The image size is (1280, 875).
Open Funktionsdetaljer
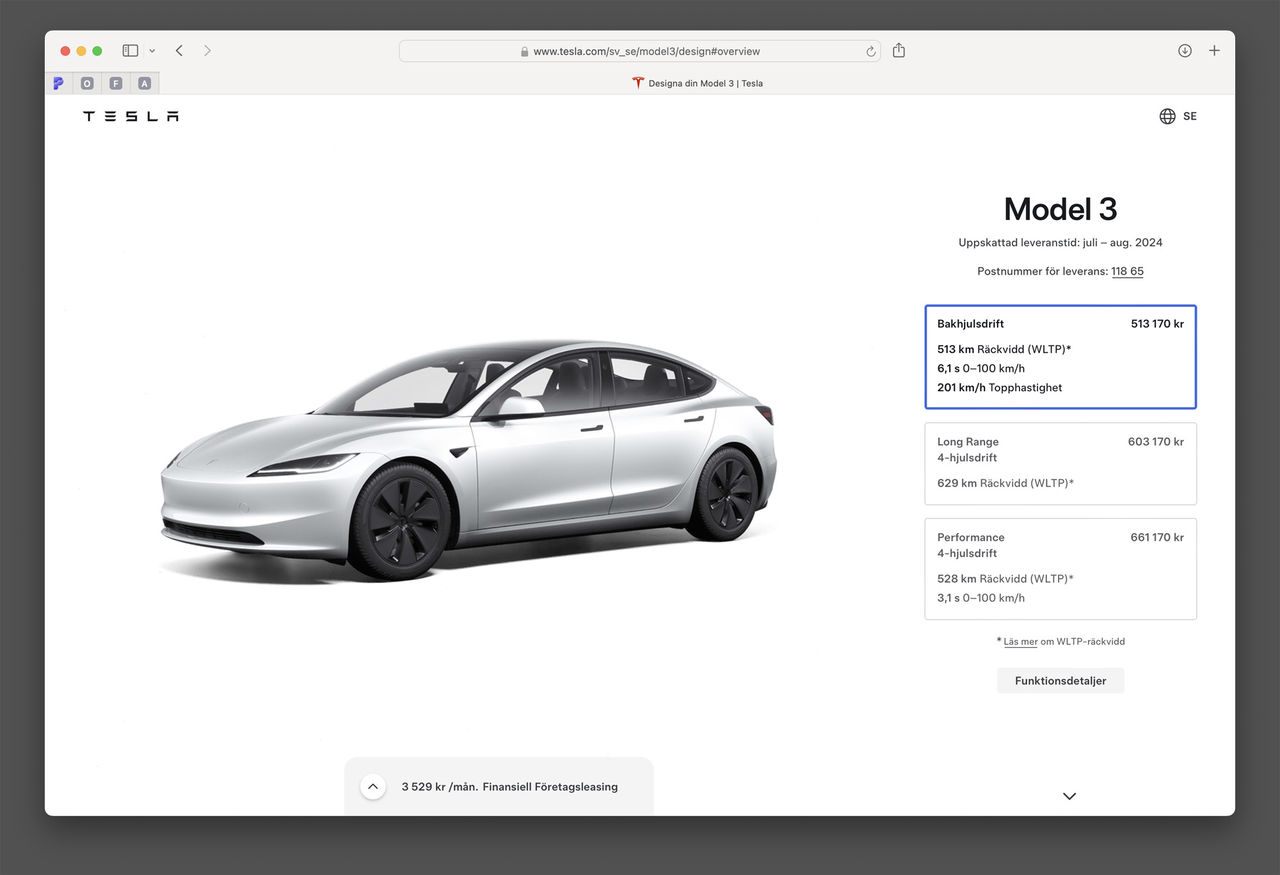1060,680
